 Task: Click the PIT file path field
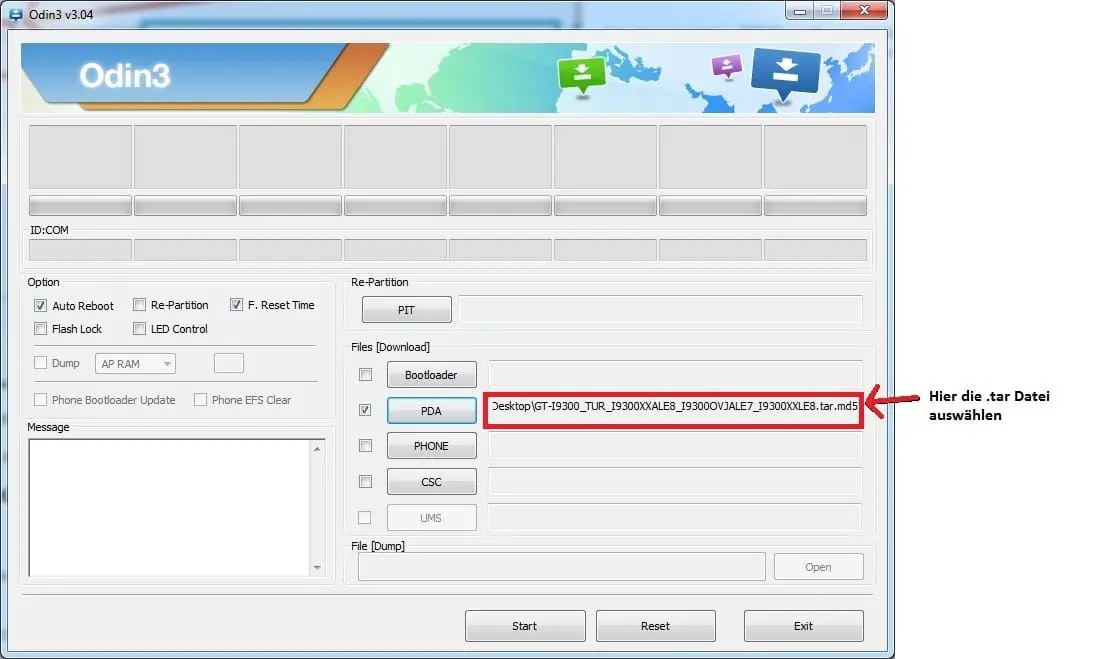(660, 309)
